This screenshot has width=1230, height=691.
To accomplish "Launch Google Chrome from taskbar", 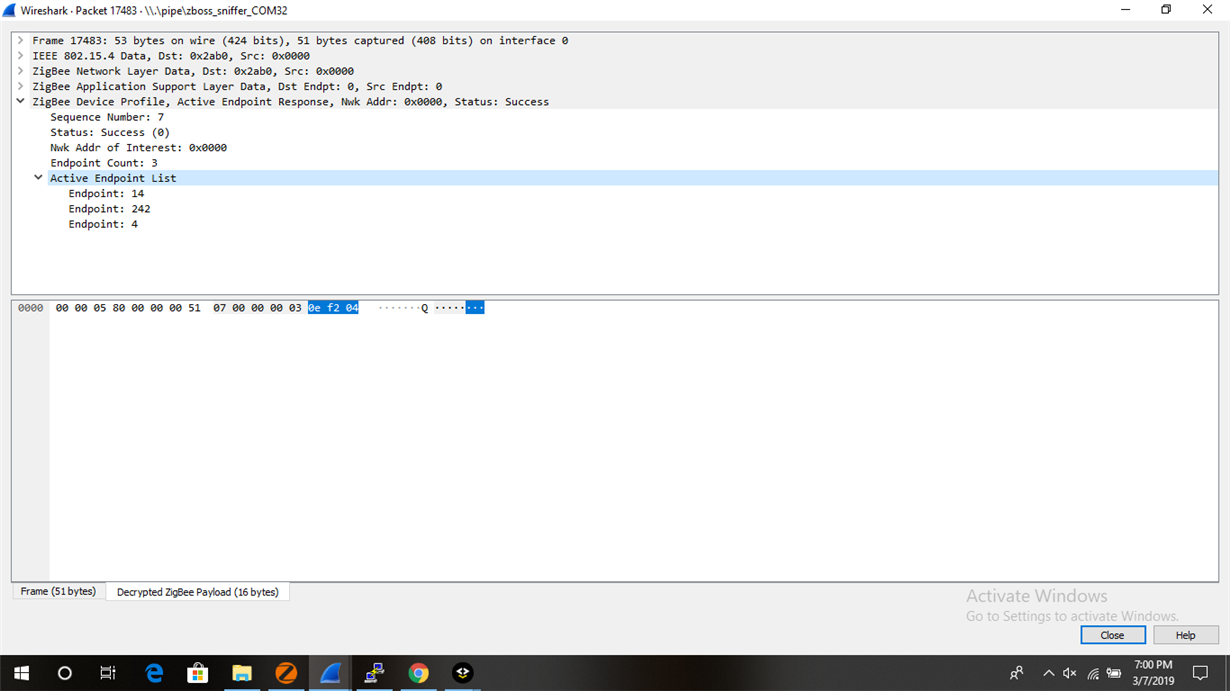I will (418, 673).
